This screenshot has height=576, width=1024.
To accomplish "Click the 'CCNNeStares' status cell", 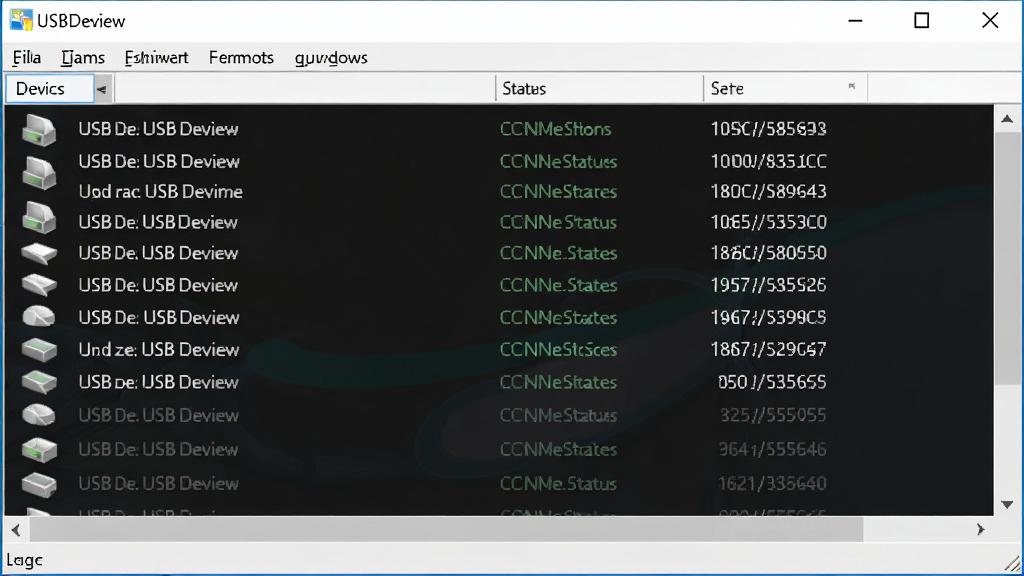I will pos(558,192).
